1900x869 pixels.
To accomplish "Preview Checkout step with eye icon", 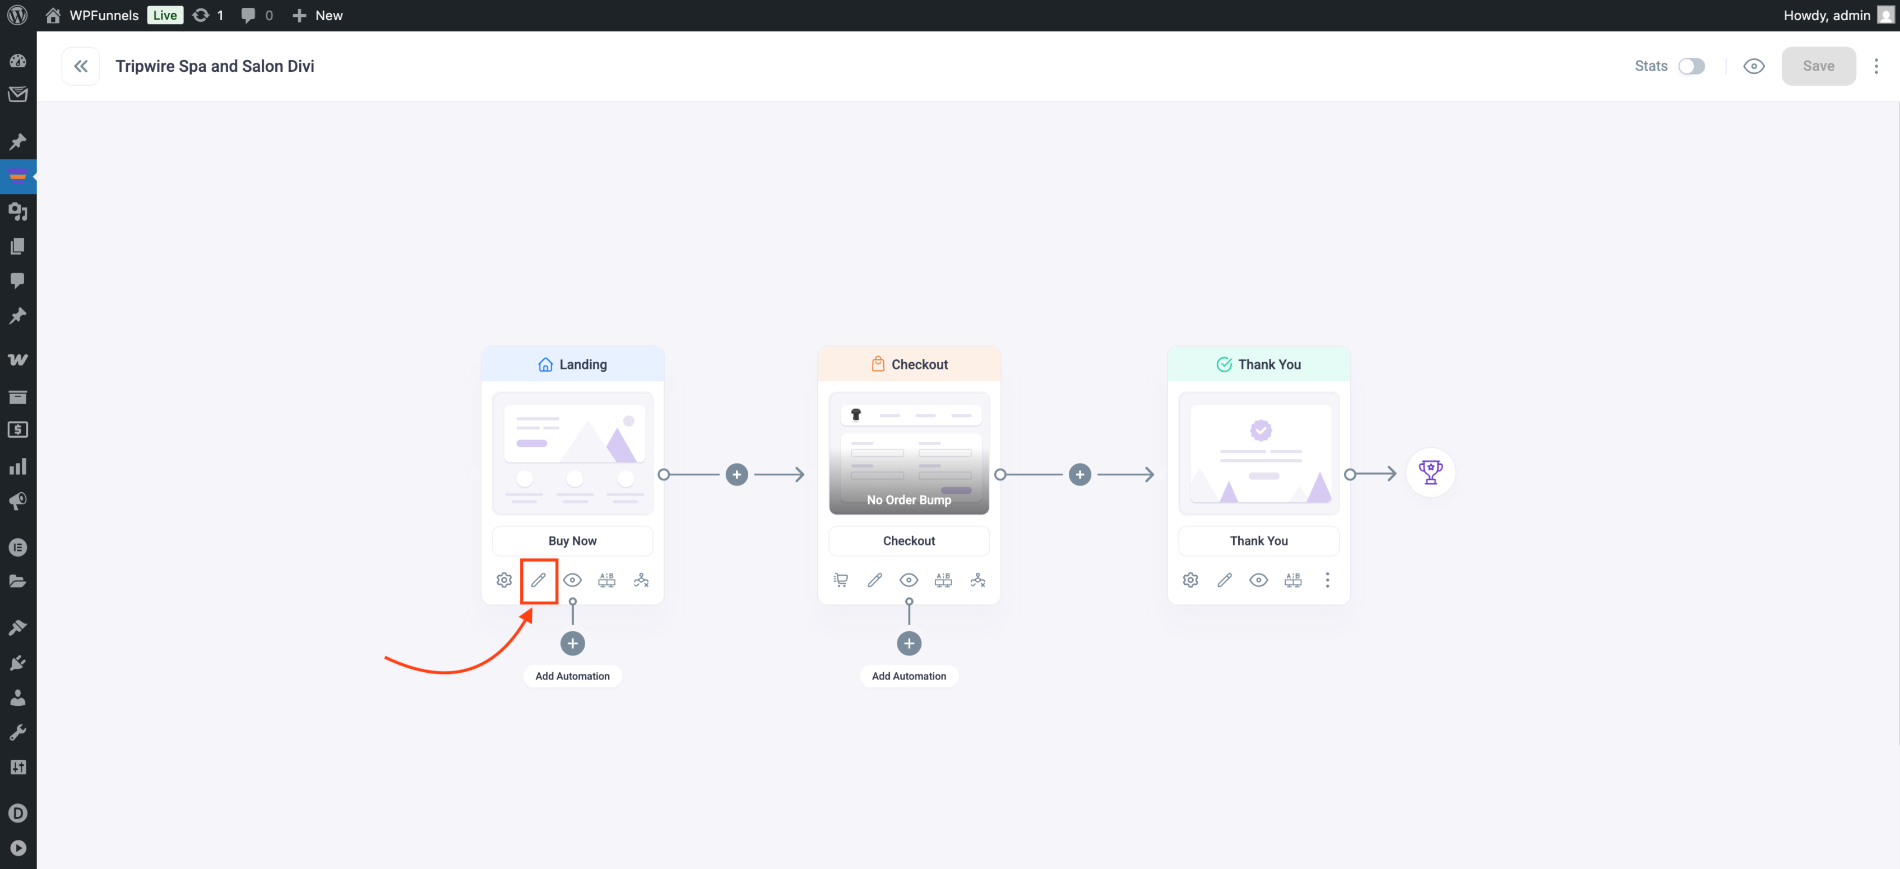I will 909,580.
